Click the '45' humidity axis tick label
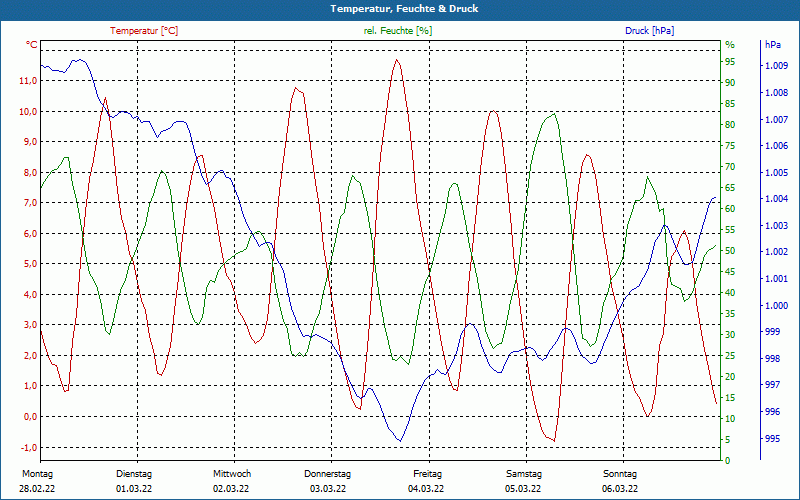 pos(730,272)
